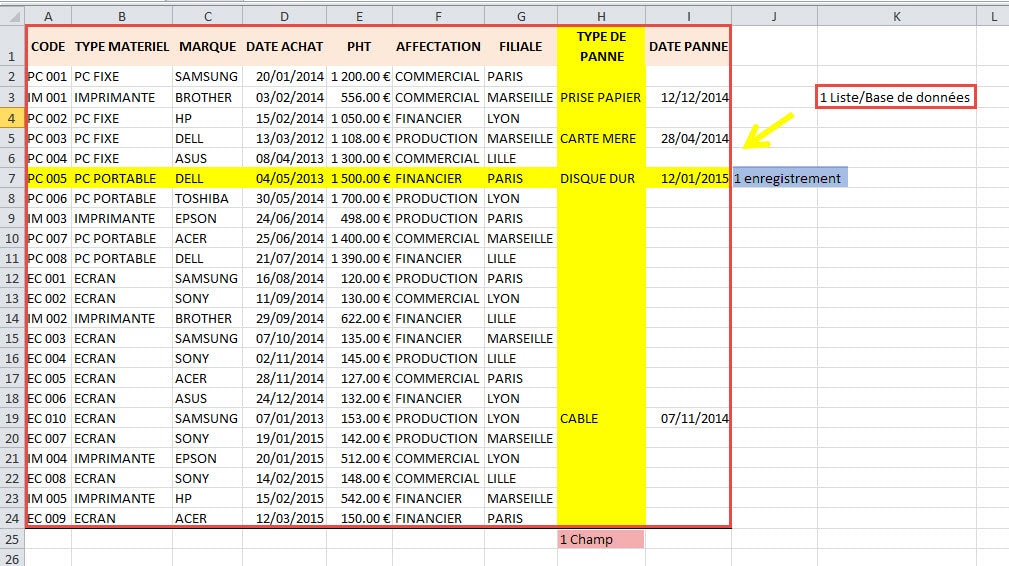Select the '1 enregistrement' cell
Image resolution: width=1009 pixels, height=566 pixels.
[790, 178]
